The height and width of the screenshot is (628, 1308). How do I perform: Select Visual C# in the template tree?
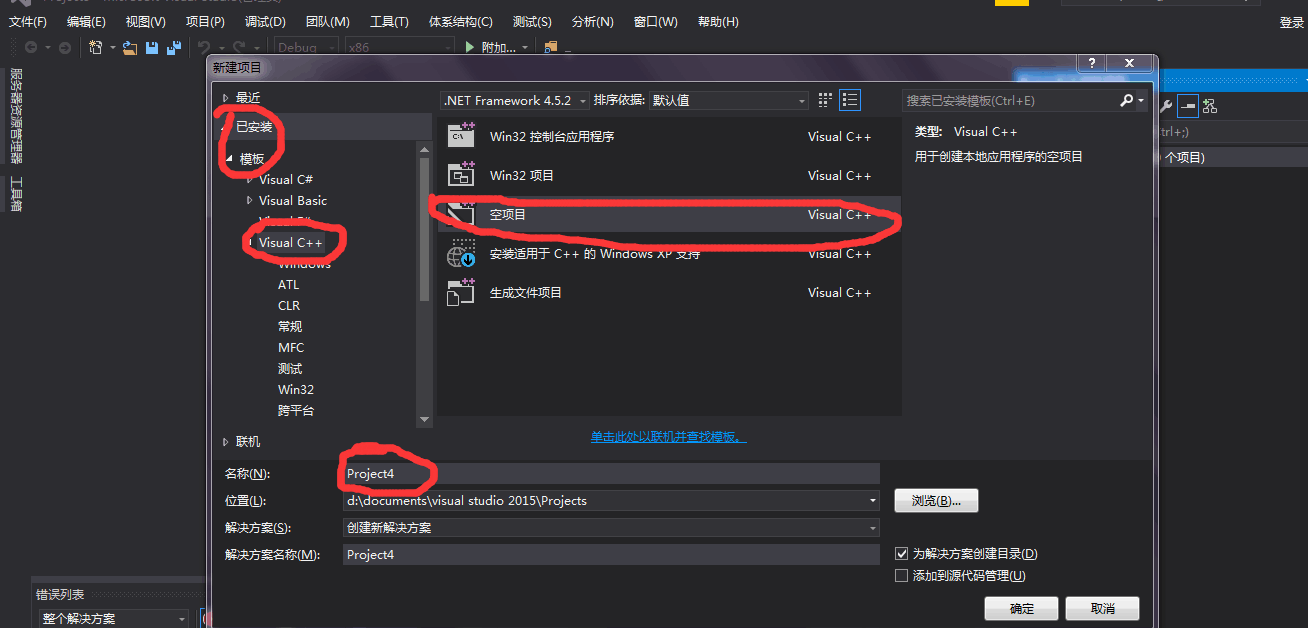(286, 179)
